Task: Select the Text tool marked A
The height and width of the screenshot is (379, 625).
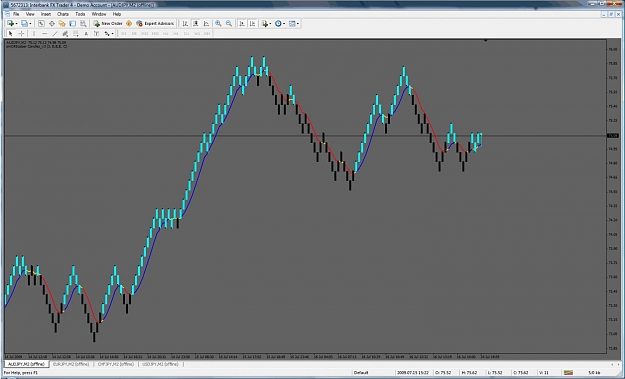Action: pos(86,33)
